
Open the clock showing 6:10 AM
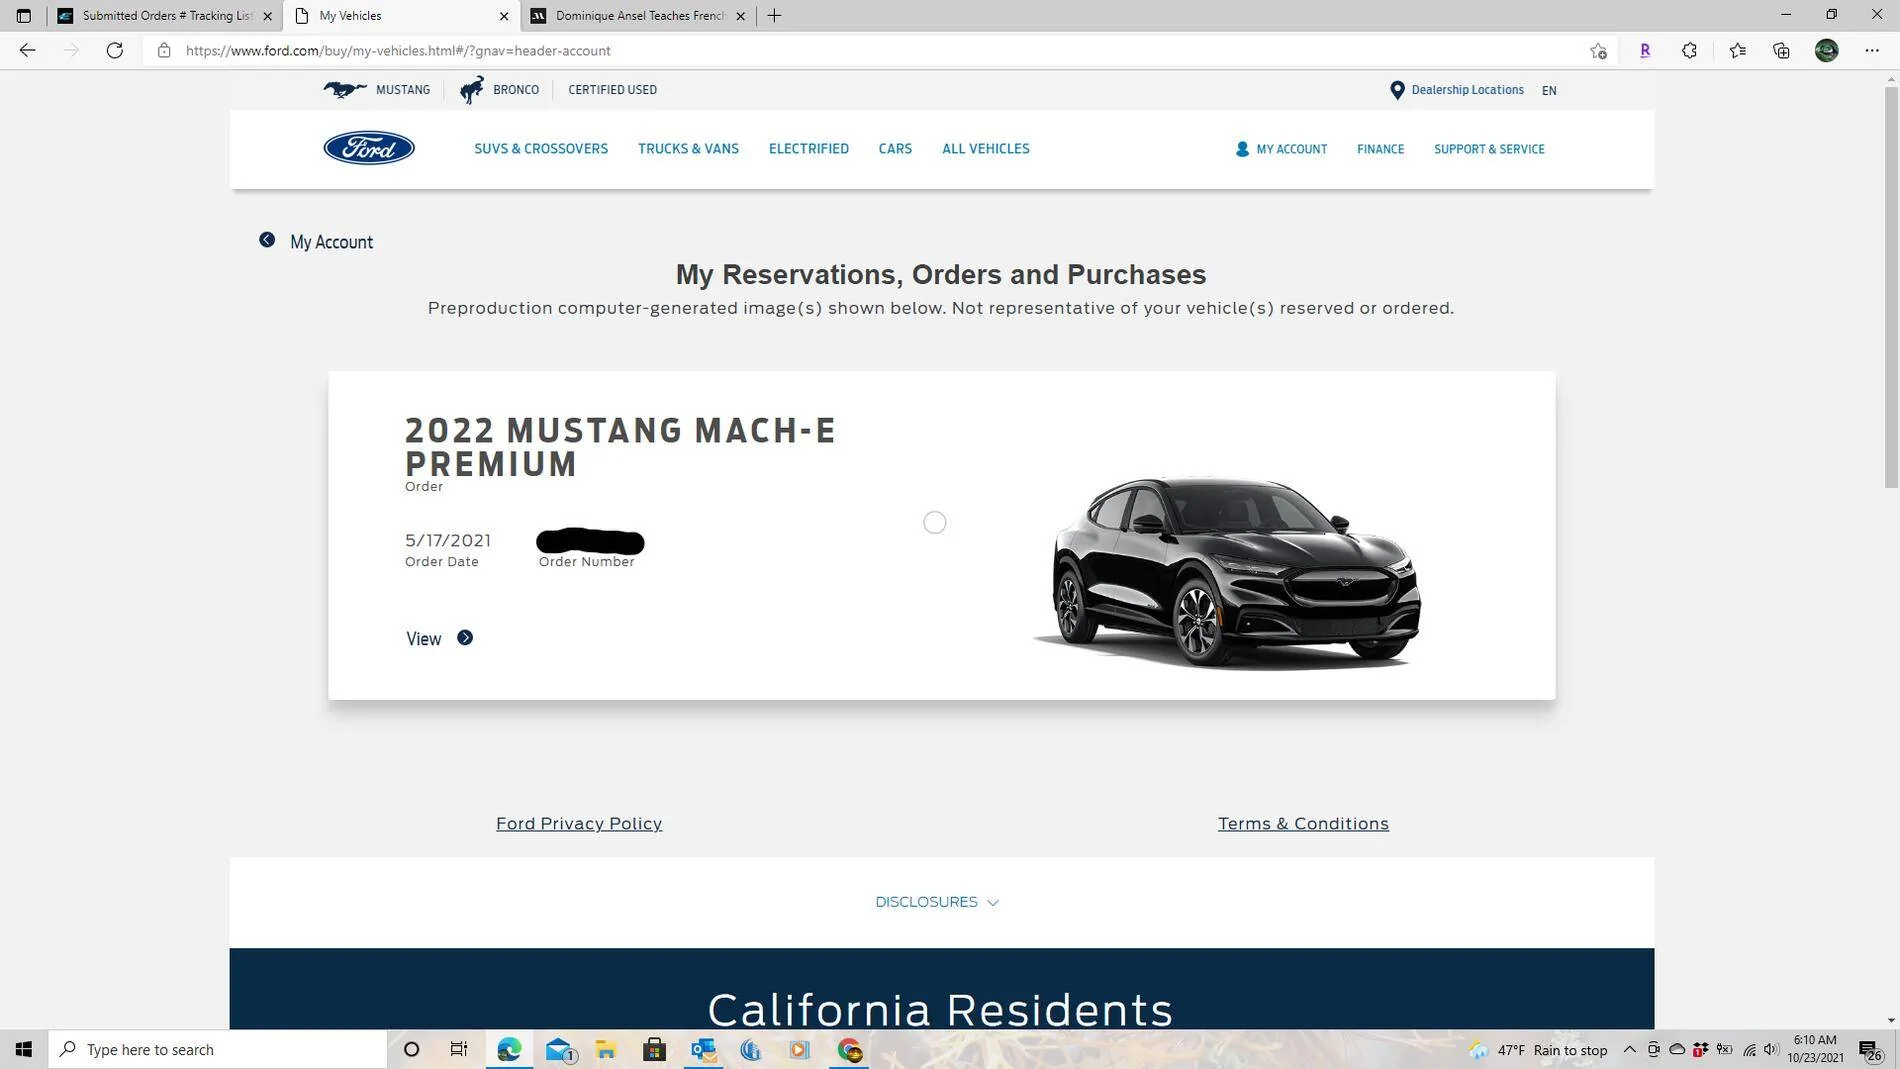[1815, 1049]
